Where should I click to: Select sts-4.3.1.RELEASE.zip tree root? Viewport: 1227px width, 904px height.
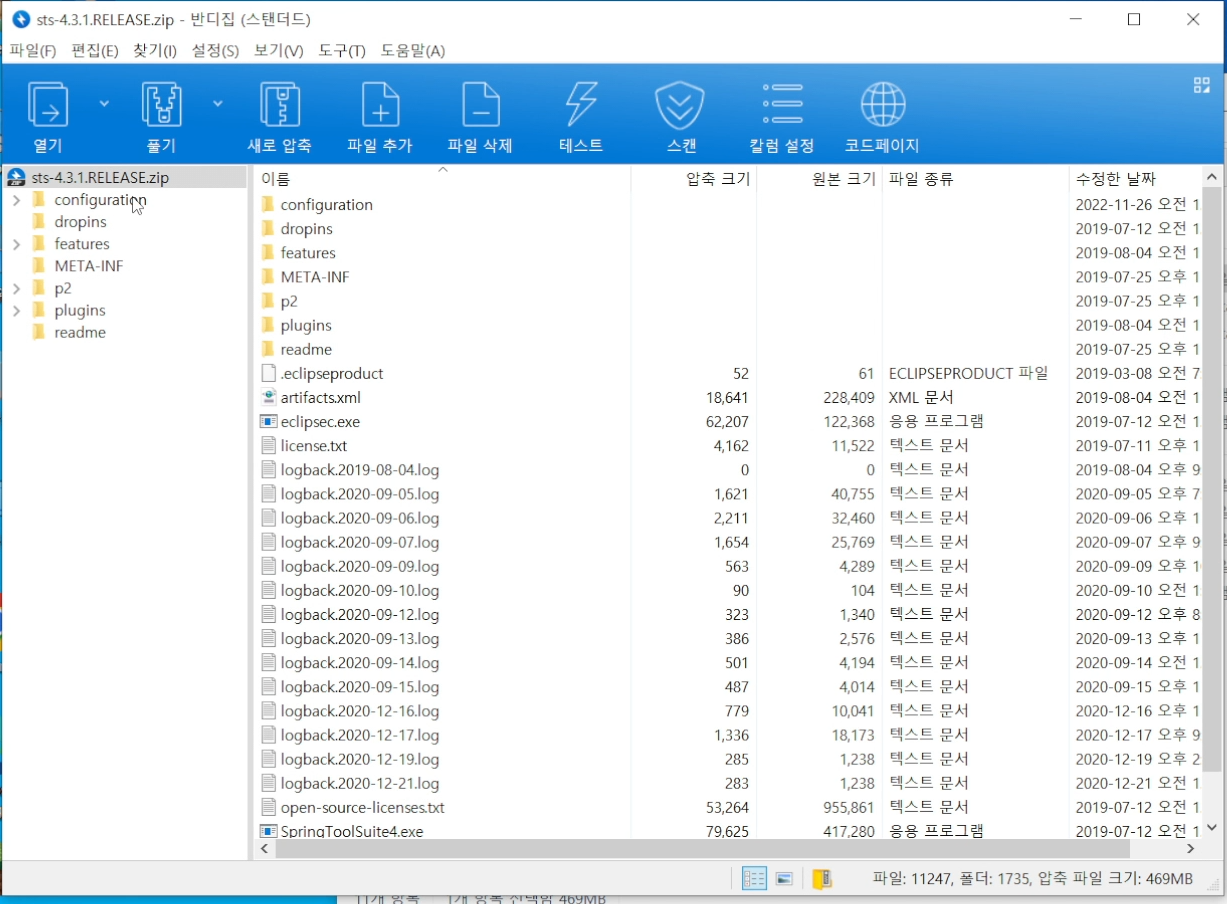pyautogui.click(x=100, y=177)
